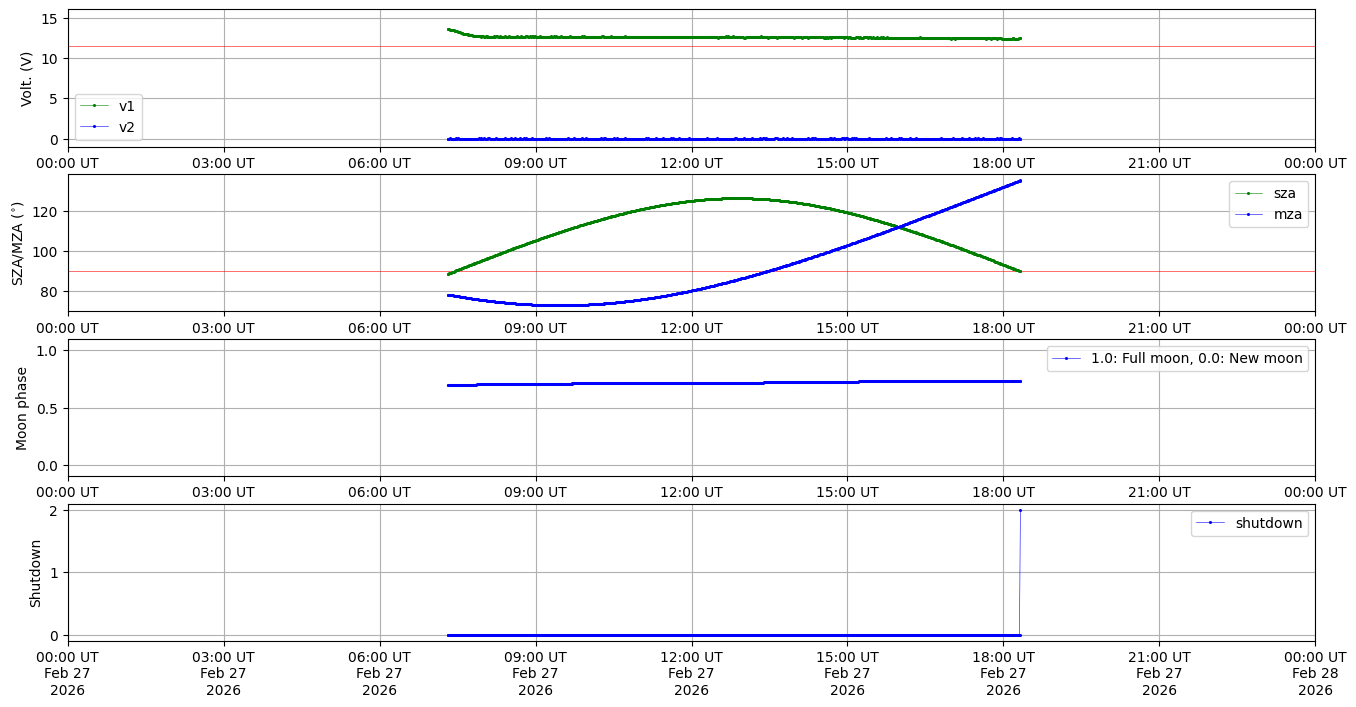
Task: Click the "SZA/MZA (°)" y-axis label
Action: pos(17,243)
